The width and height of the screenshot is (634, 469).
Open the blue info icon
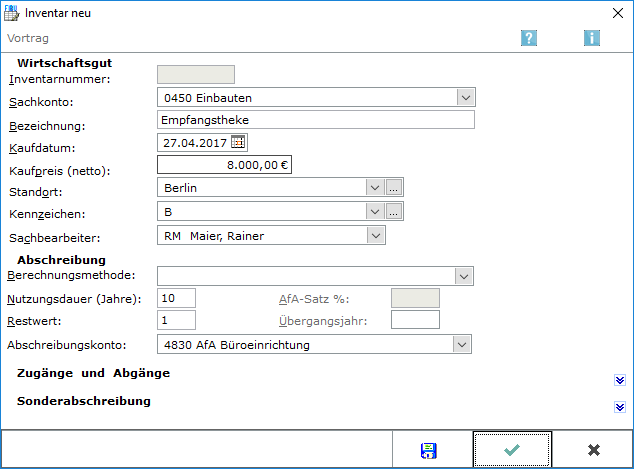592,38
